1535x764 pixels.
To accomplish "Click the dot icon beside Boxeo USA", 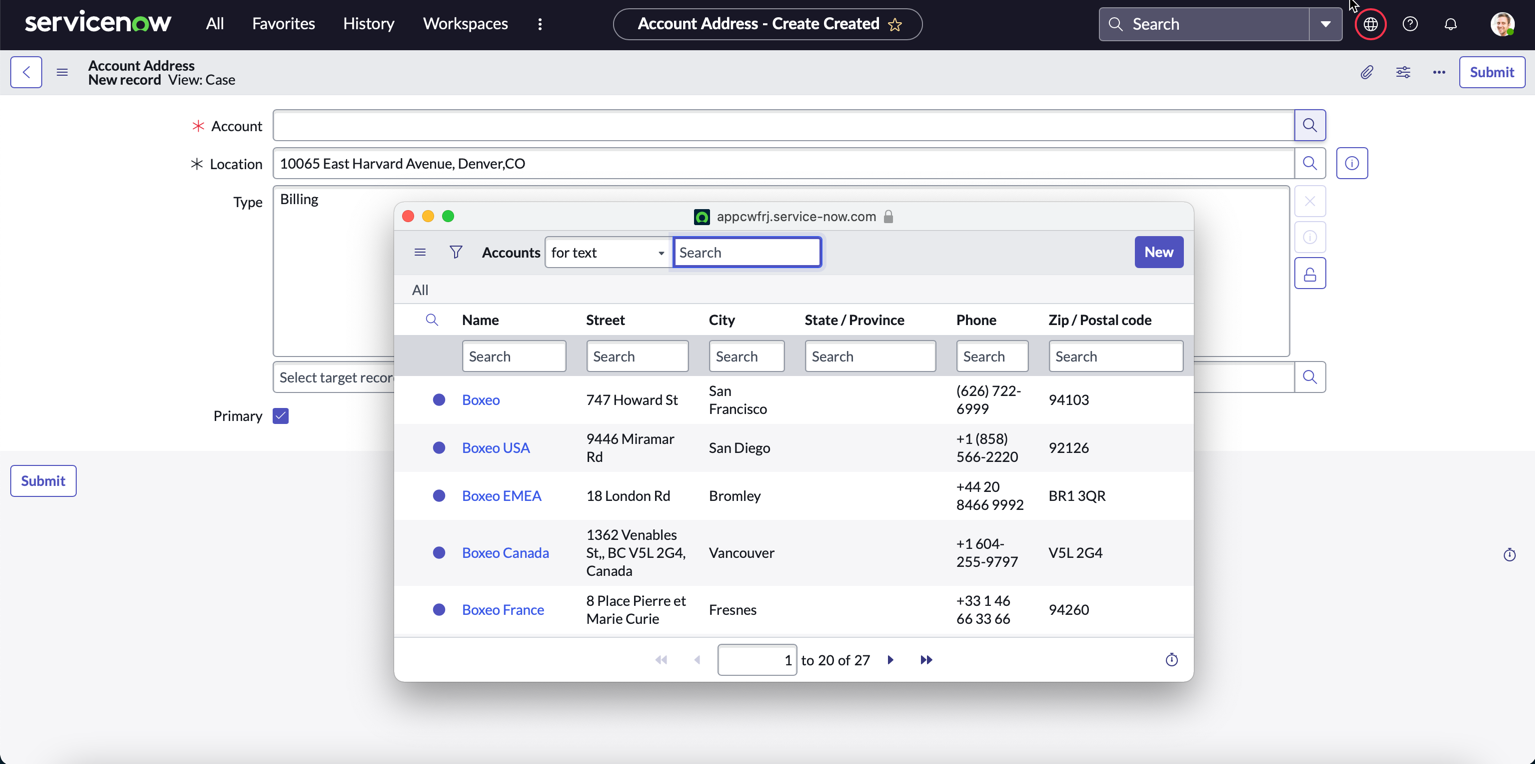I will (x=439, y=448).
